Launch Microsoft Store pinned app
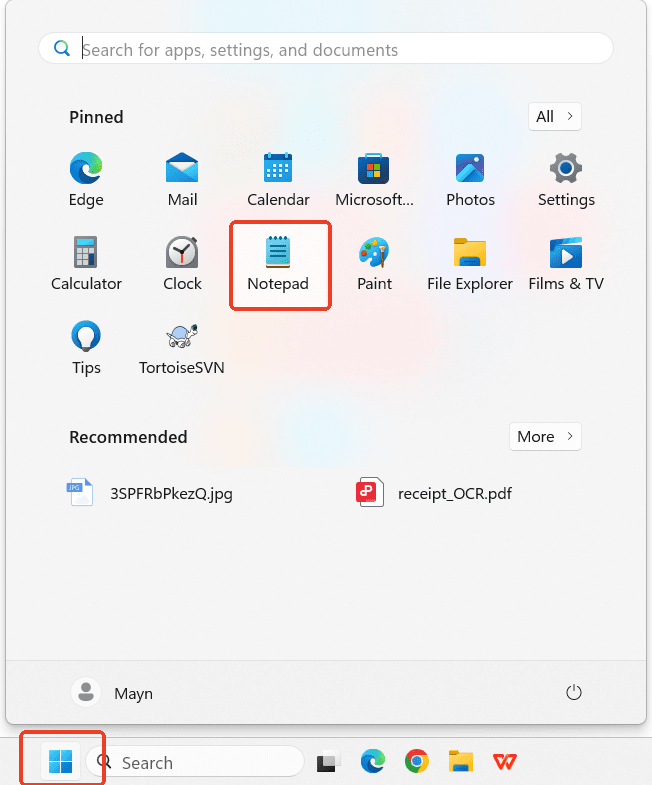This screenshot has height=785, width=652. (374, 179)
